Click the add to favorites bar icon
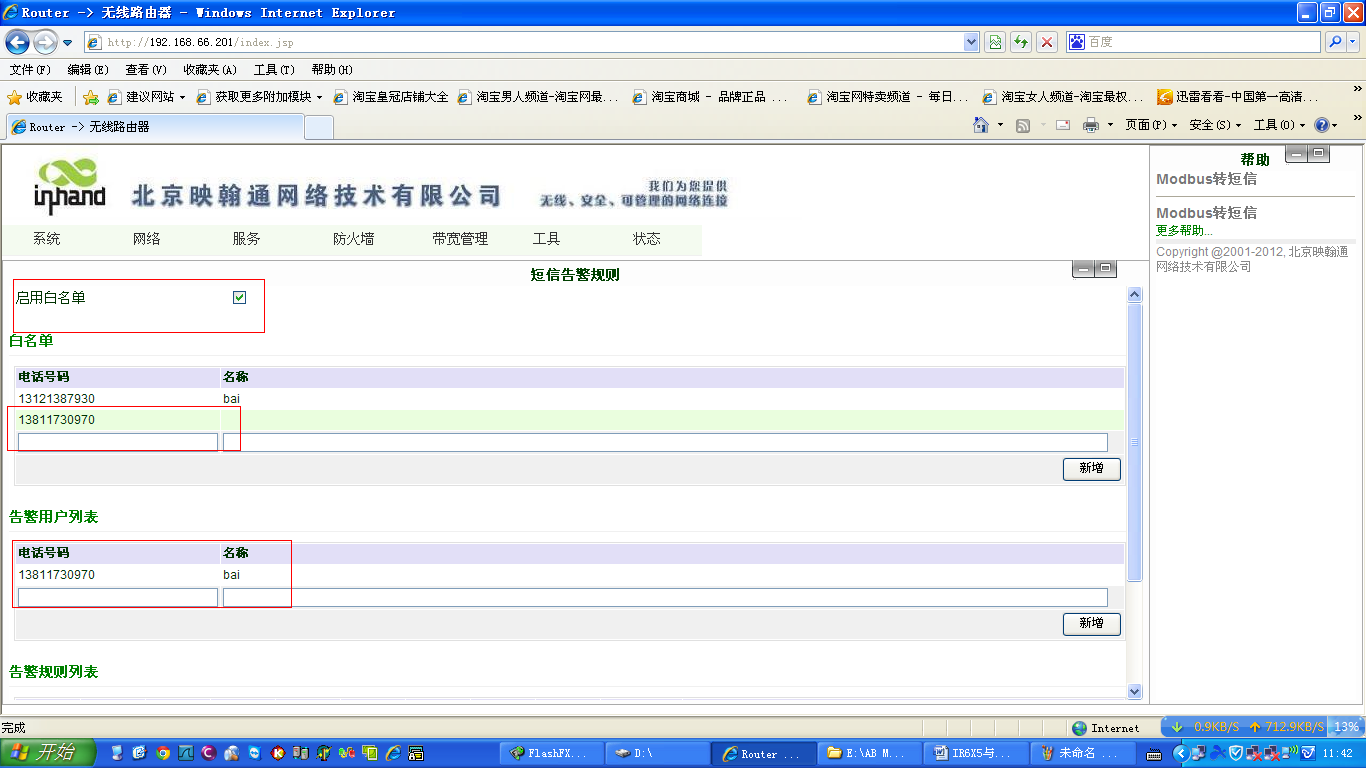 (x=91, y=97)
